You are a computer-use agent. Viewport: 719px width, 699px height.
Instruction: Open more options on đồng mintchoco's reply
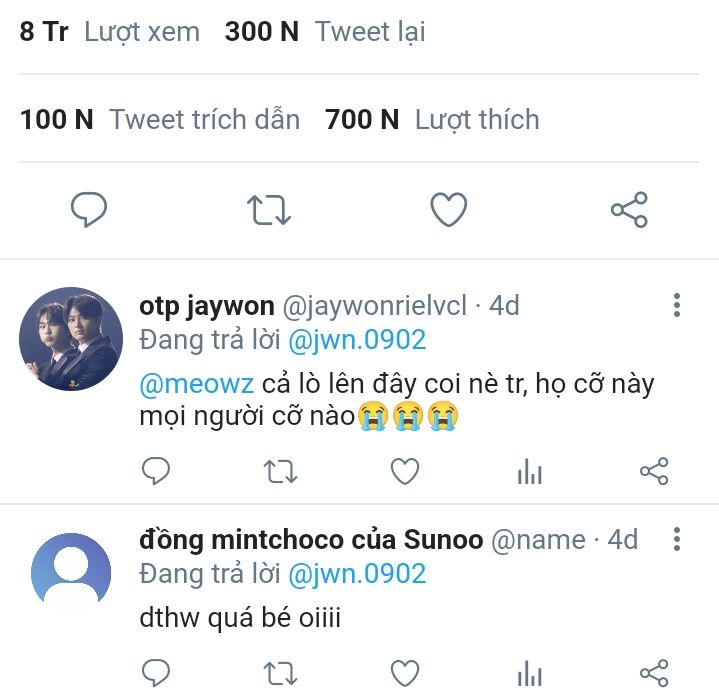[x=677, y=540]
